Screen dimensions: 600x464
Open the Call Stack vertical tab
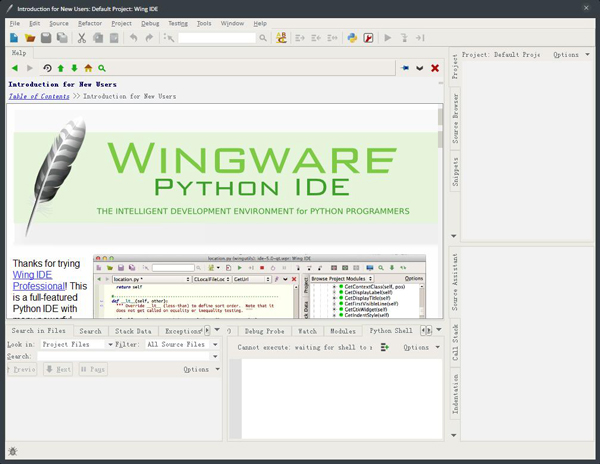(x=455, y=342)
